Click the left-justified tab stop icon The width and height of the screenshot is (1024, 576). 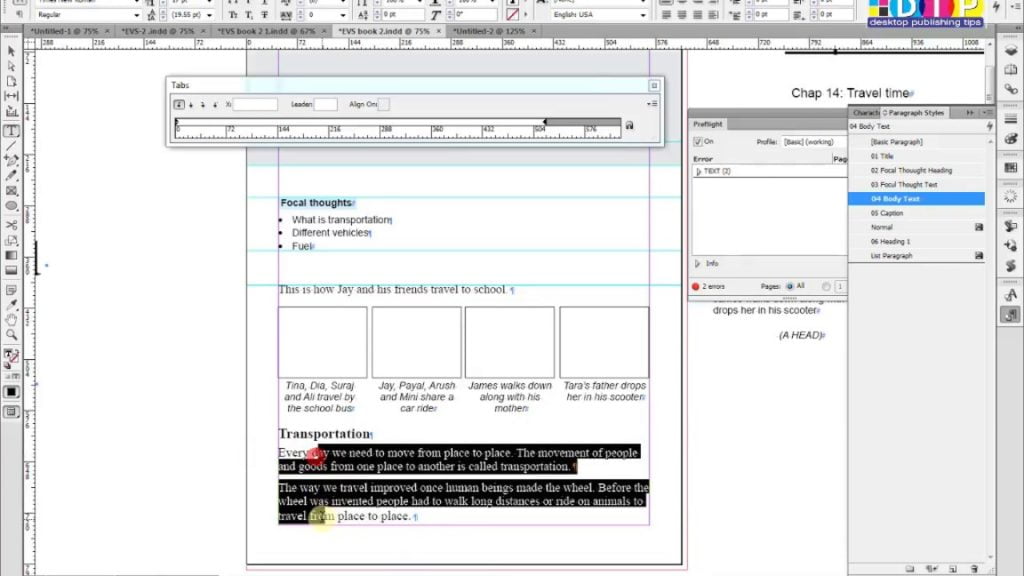[180, 104]
